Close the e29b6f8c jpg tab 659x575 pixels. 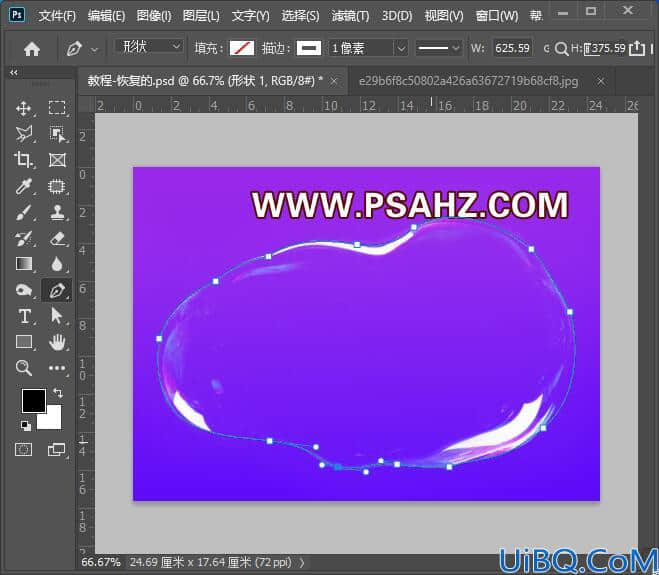coord(601,81)
